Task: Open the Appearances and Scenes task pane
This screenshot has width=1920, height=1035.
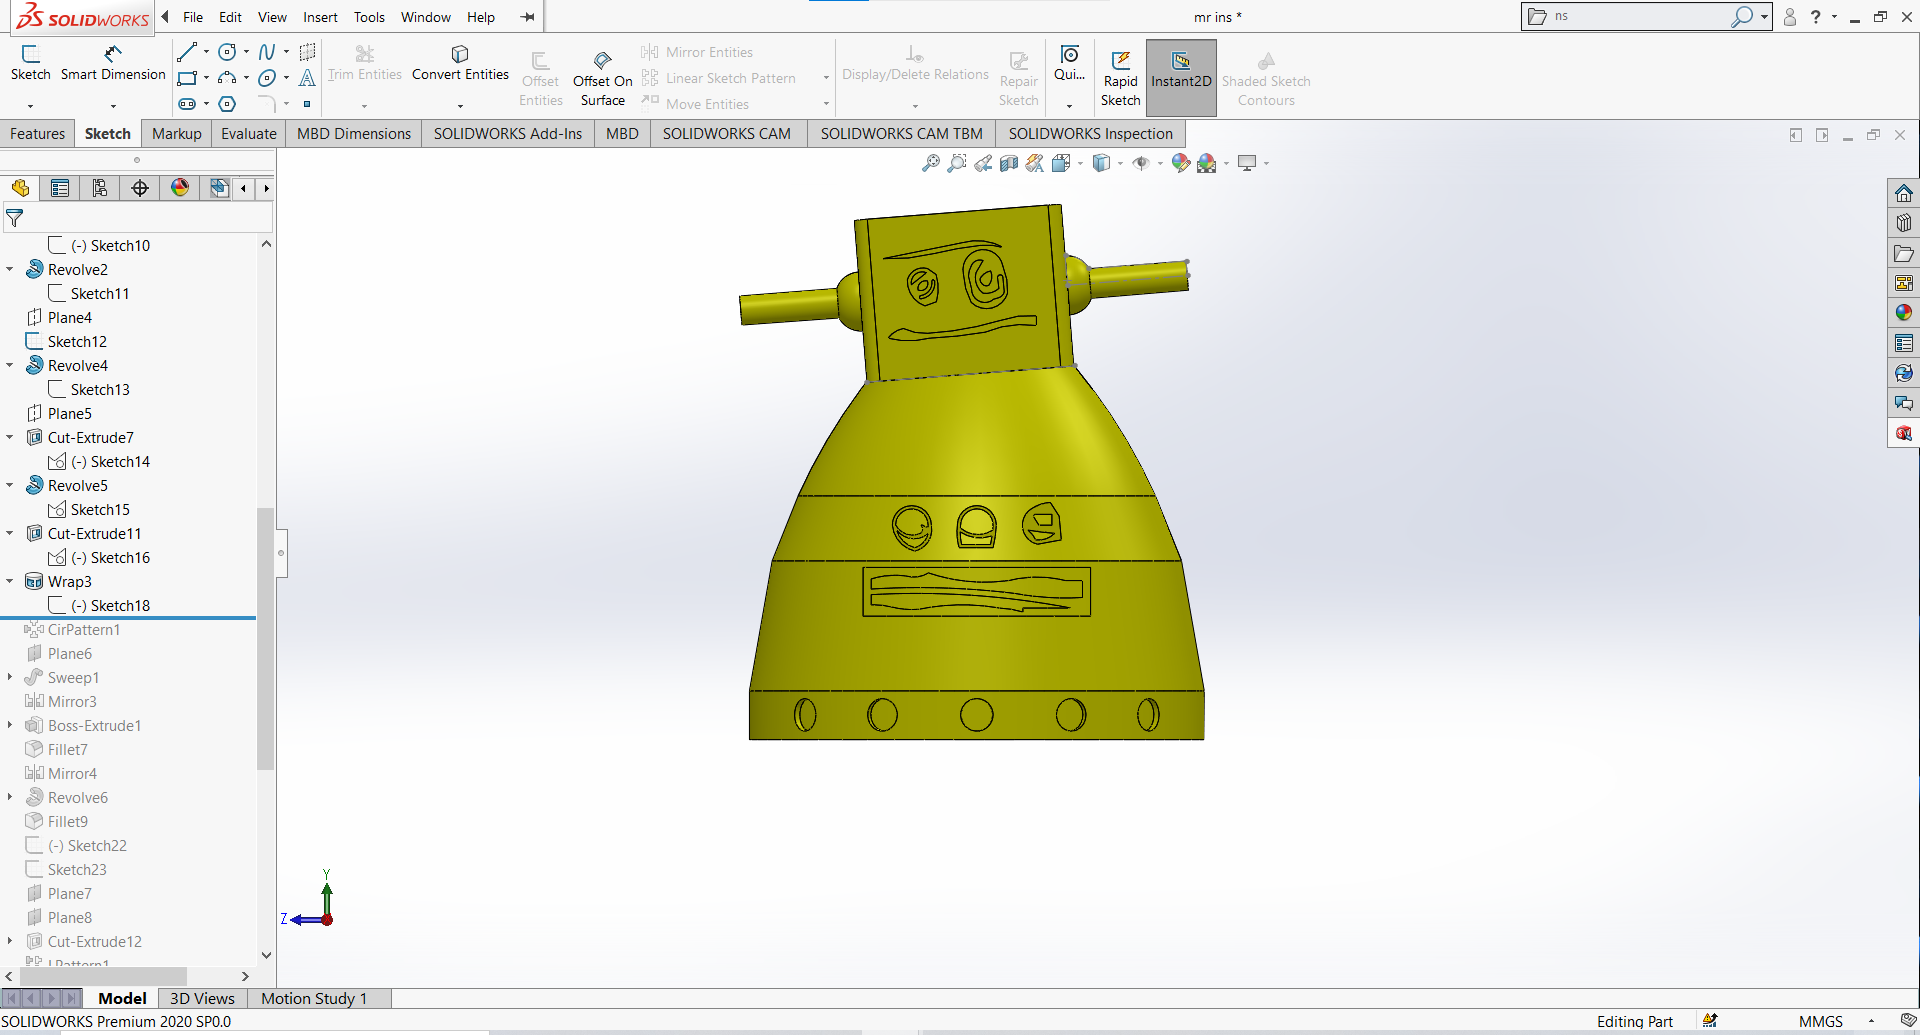Action: tap(1904, 312)
